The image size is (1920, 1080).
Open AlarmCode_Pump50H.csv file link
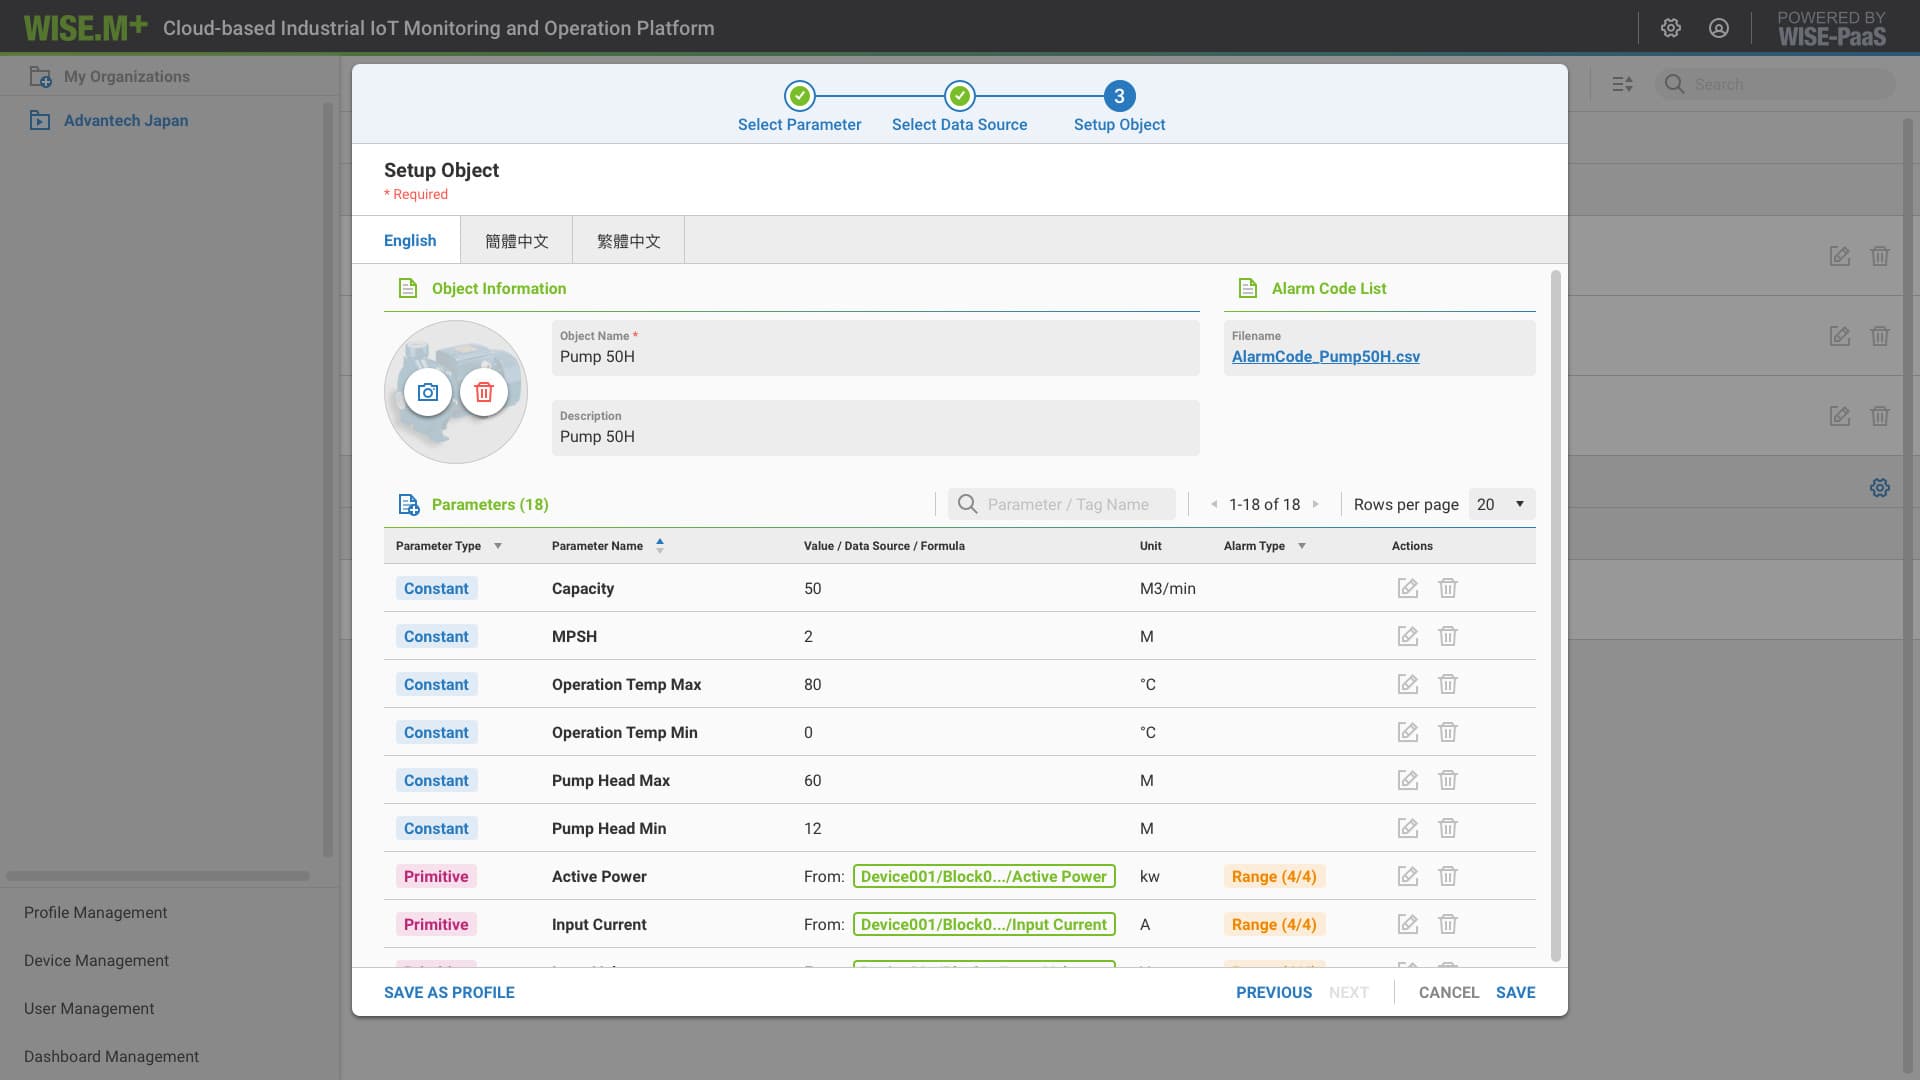(x=1325, y=357)
